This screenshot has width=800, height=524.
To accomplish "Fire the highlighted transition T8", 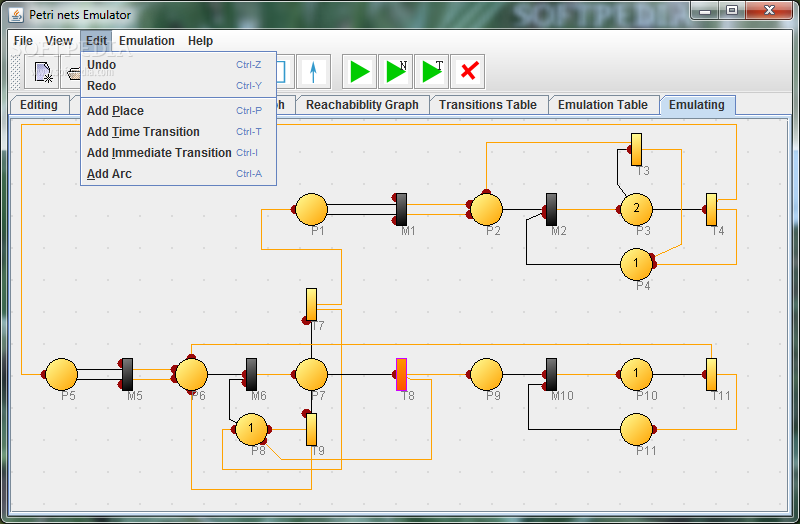I will tap(402, 374).
